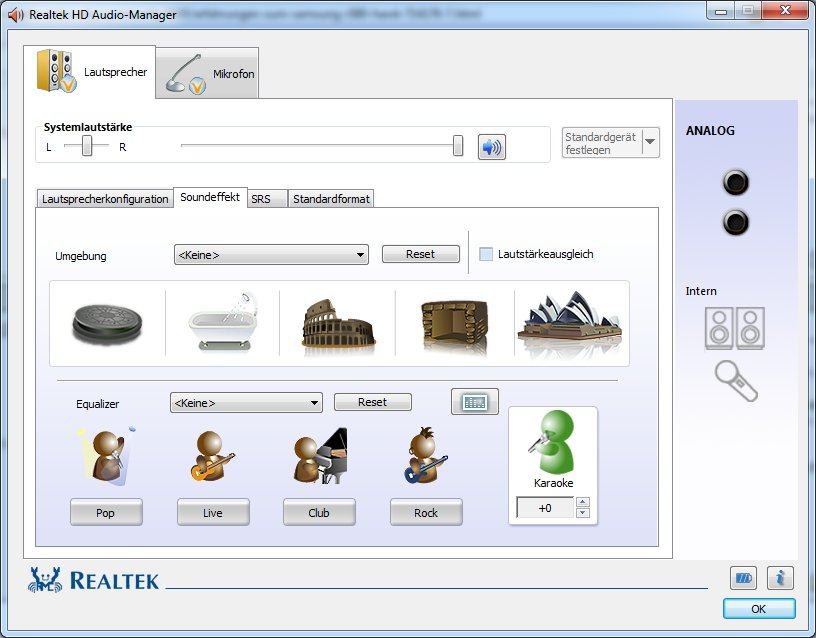Click the lower analog audio jack

click(x=736, y=222)
